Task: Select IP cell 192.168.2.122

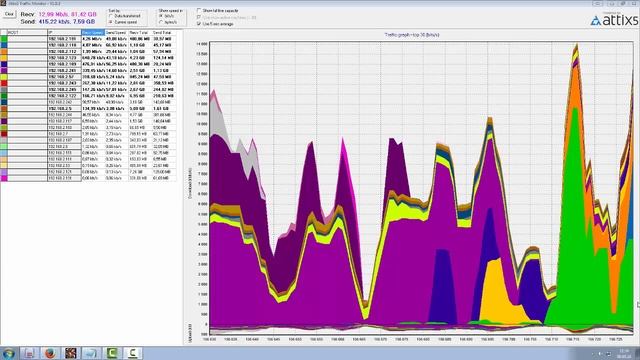Action: click(64, 96)
